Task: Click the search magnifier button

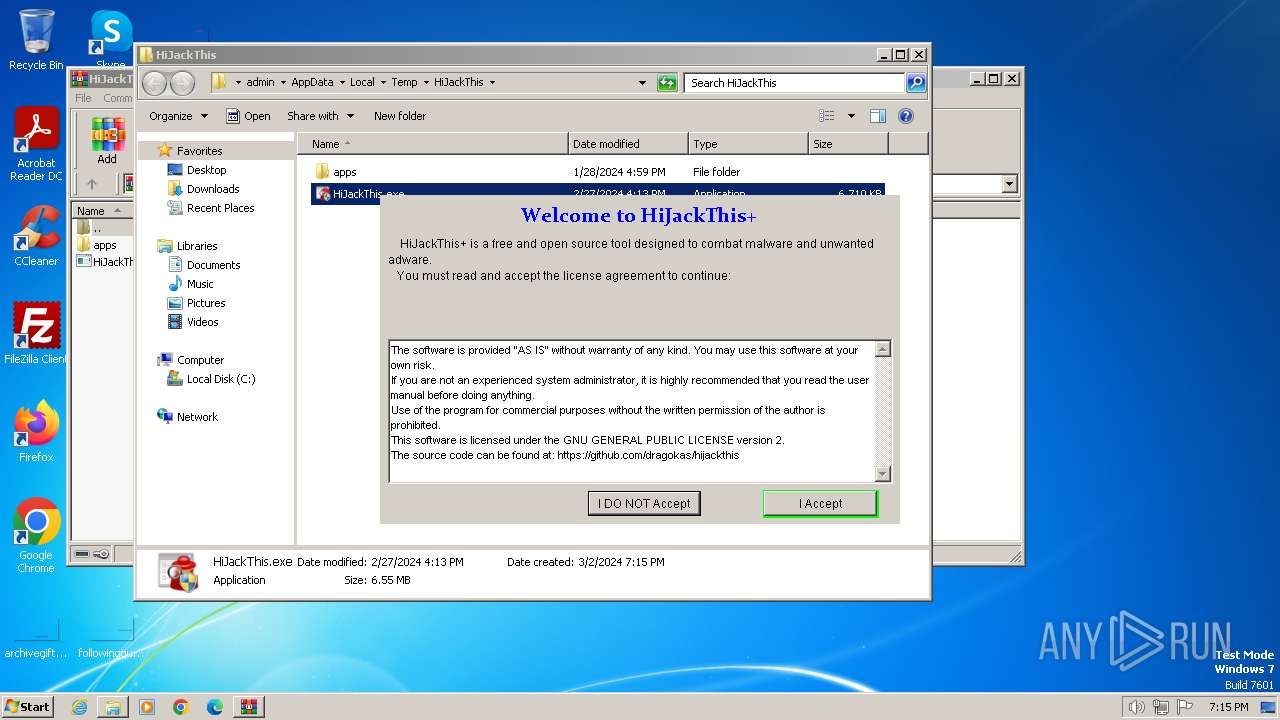Action: (x=916, y=83)
